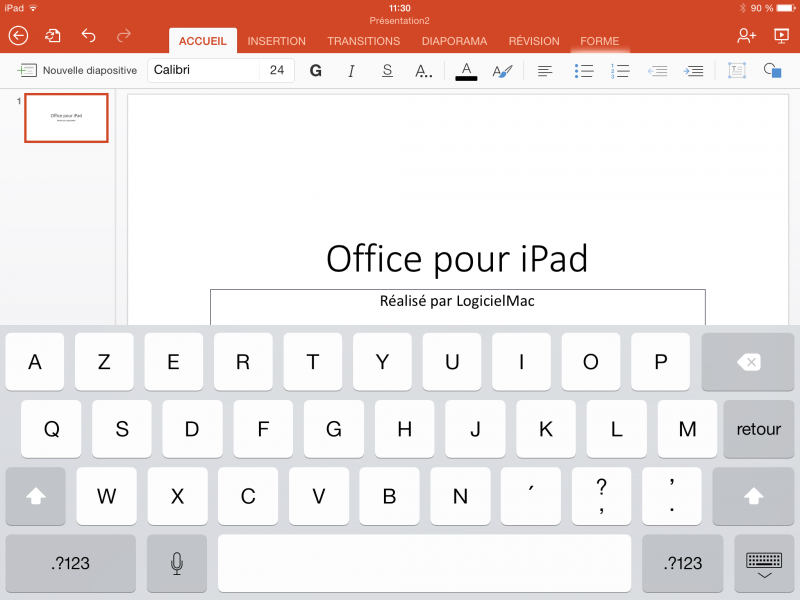Open the shapes arrangement icon
Viewport: 800px width, 600px height.
pyautogui.click(x=772, y=70)
